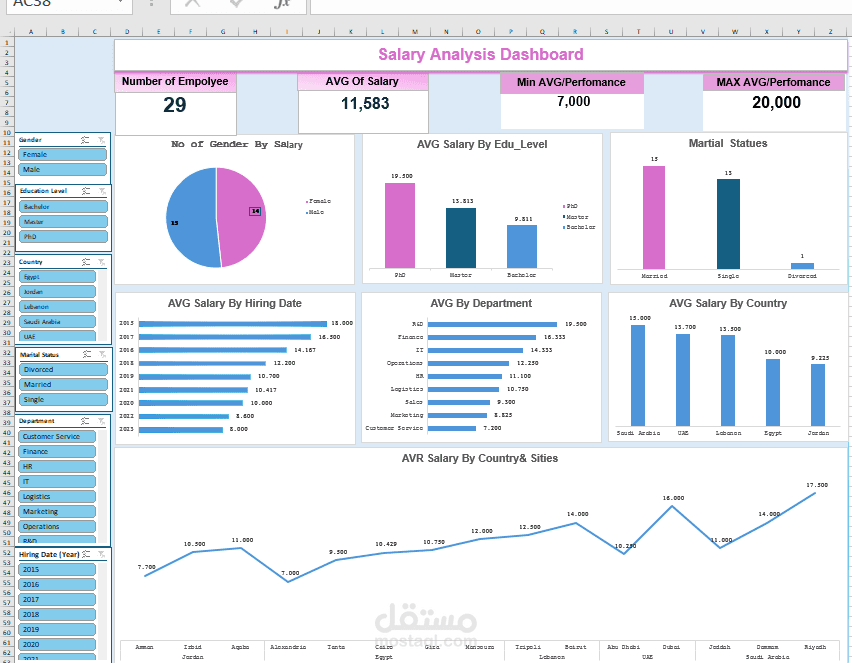Image resolution: width=852 pixels, height=663 pixels.
Task: Click the 'AVR Salary By Country& Sities' chart title
Action: pyautogui.click(x=480, y=458)
